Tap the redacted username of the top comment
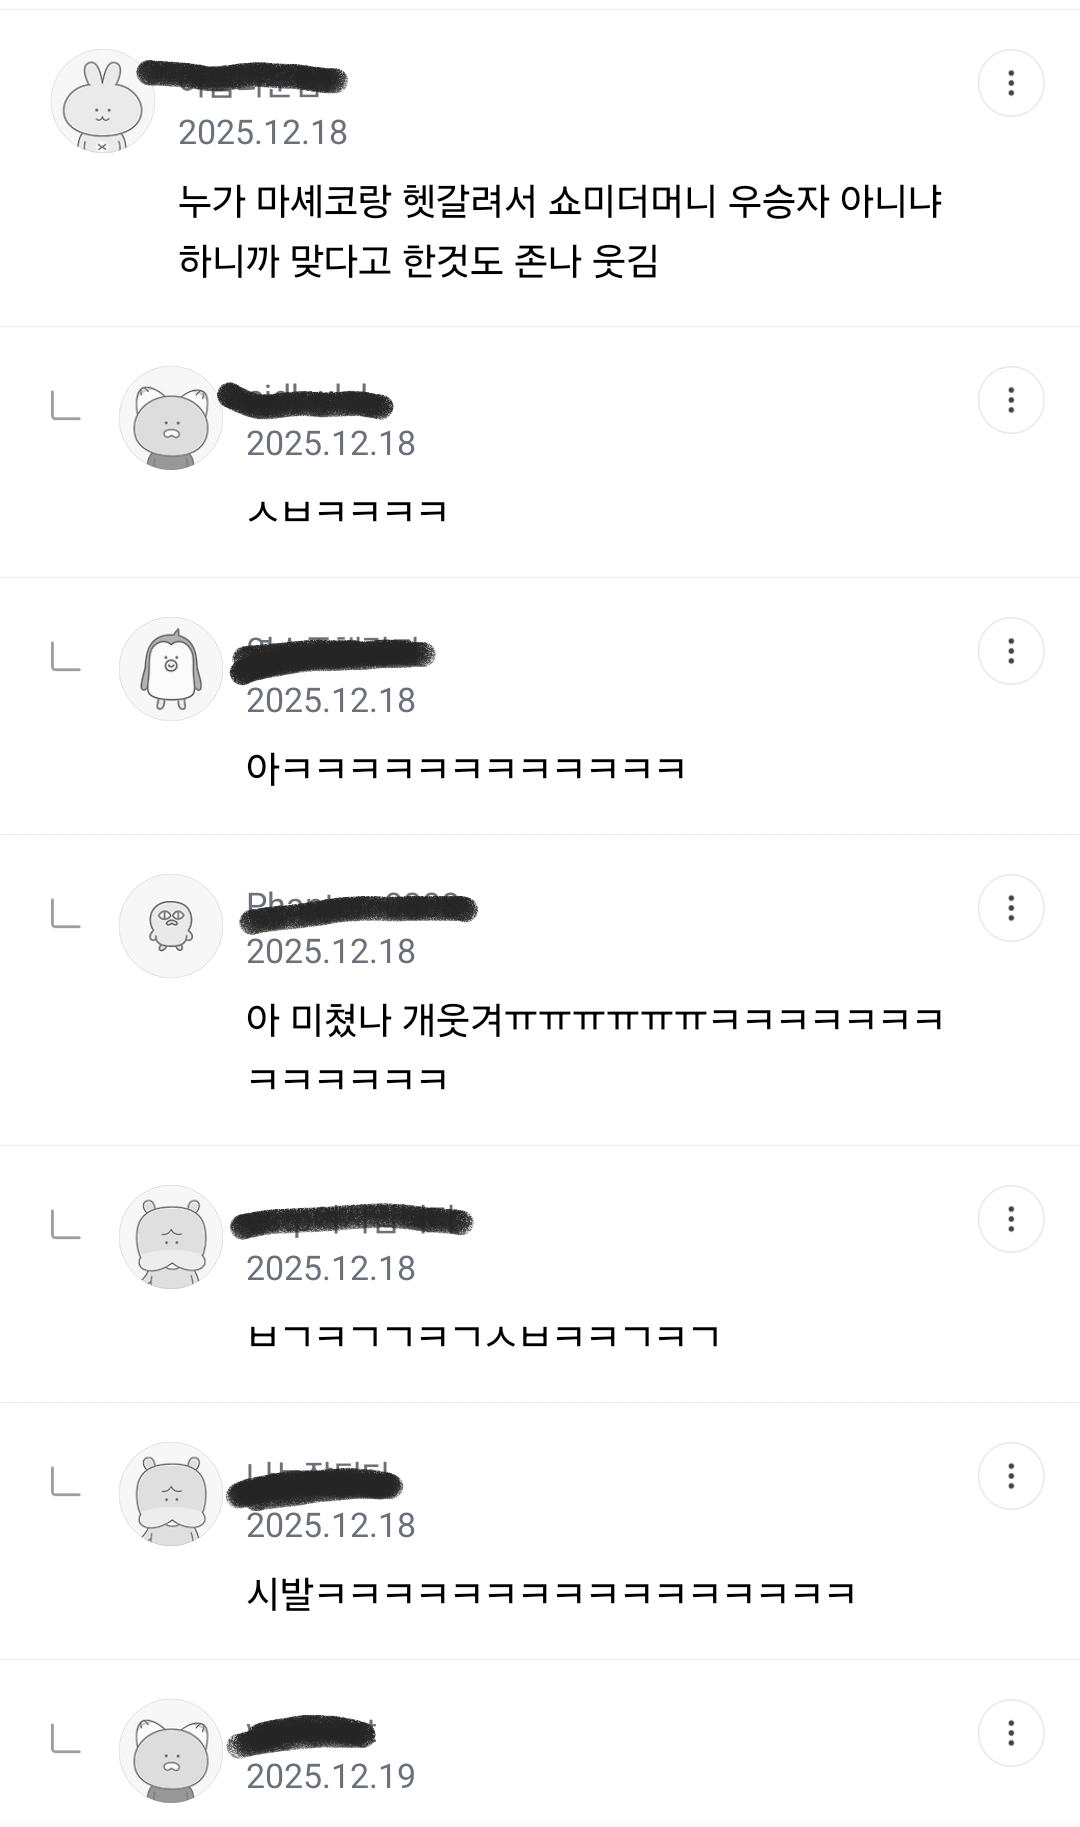This screenshot has height=1827, width=1080. [243, 77]
